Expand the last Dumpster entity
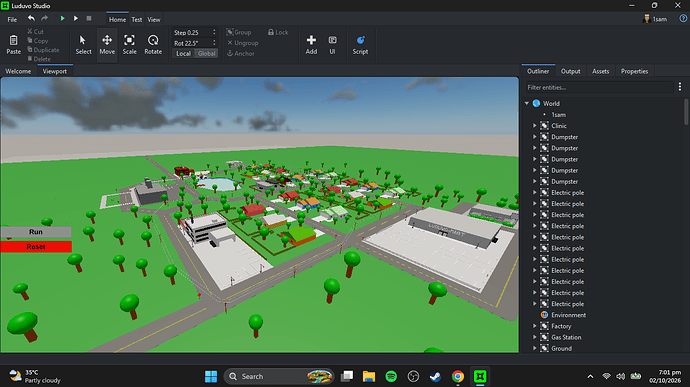Image resolution: width=690 pixels, height=387 pixels. coord(535,181)
